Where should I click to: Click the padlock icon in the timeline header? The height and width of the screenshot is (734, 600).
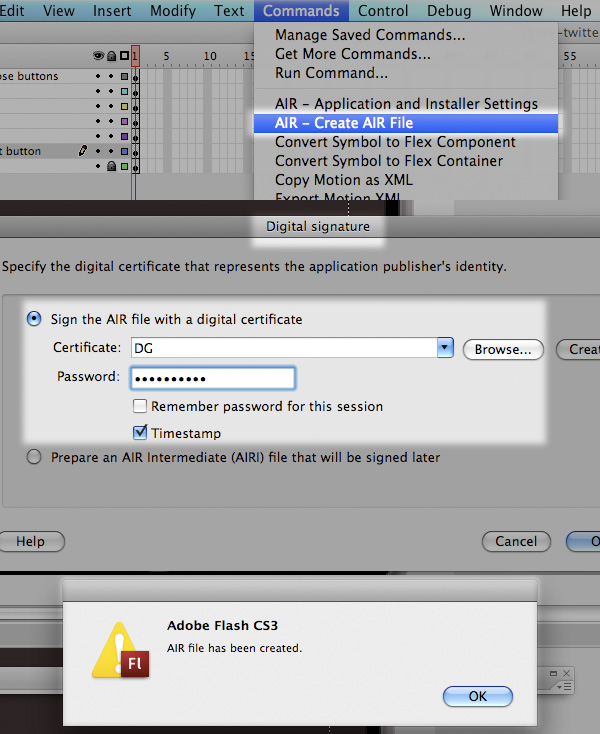point(111,56)
